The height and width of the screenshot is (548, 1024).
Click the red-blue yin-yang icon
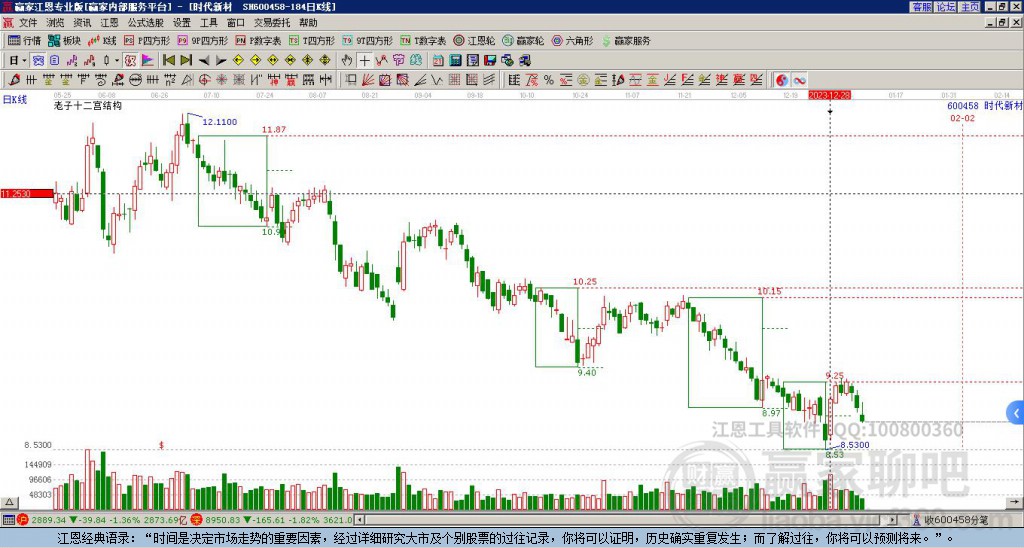click(x=782, y=80)
